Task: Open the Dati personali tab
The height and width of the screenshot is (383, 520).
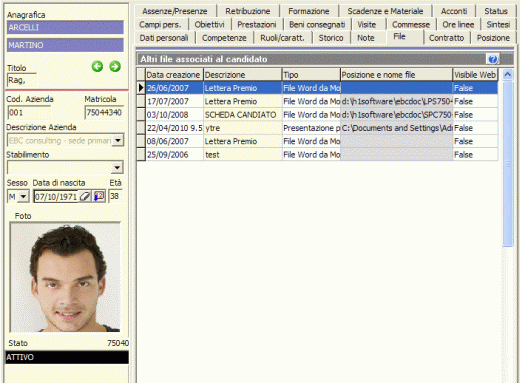Action: 164,38
